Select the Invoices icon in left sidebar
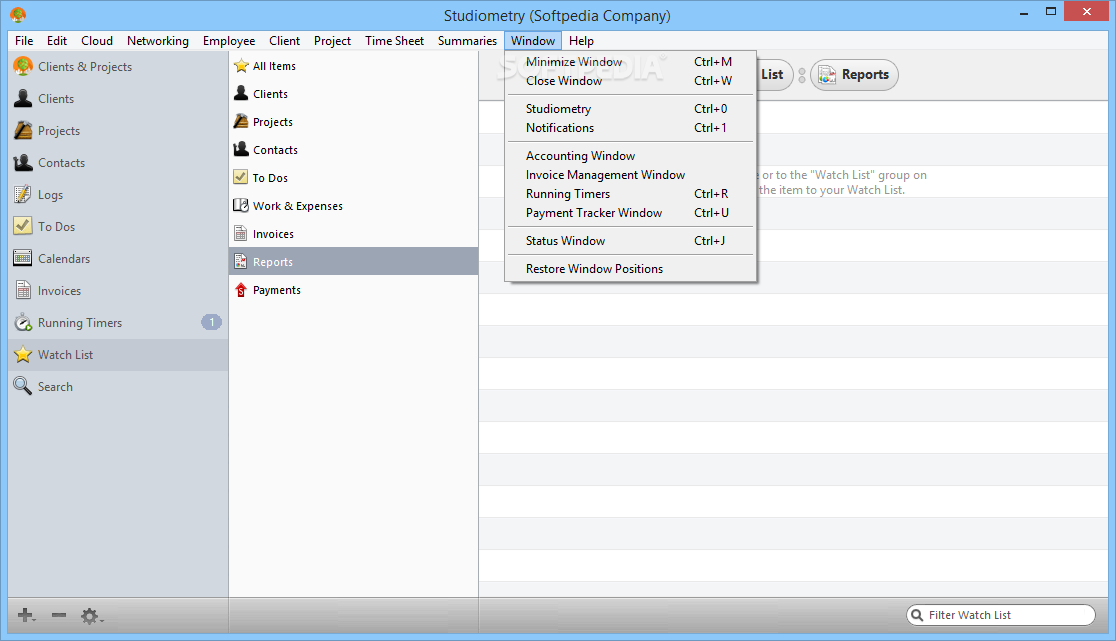 [23, 290]
